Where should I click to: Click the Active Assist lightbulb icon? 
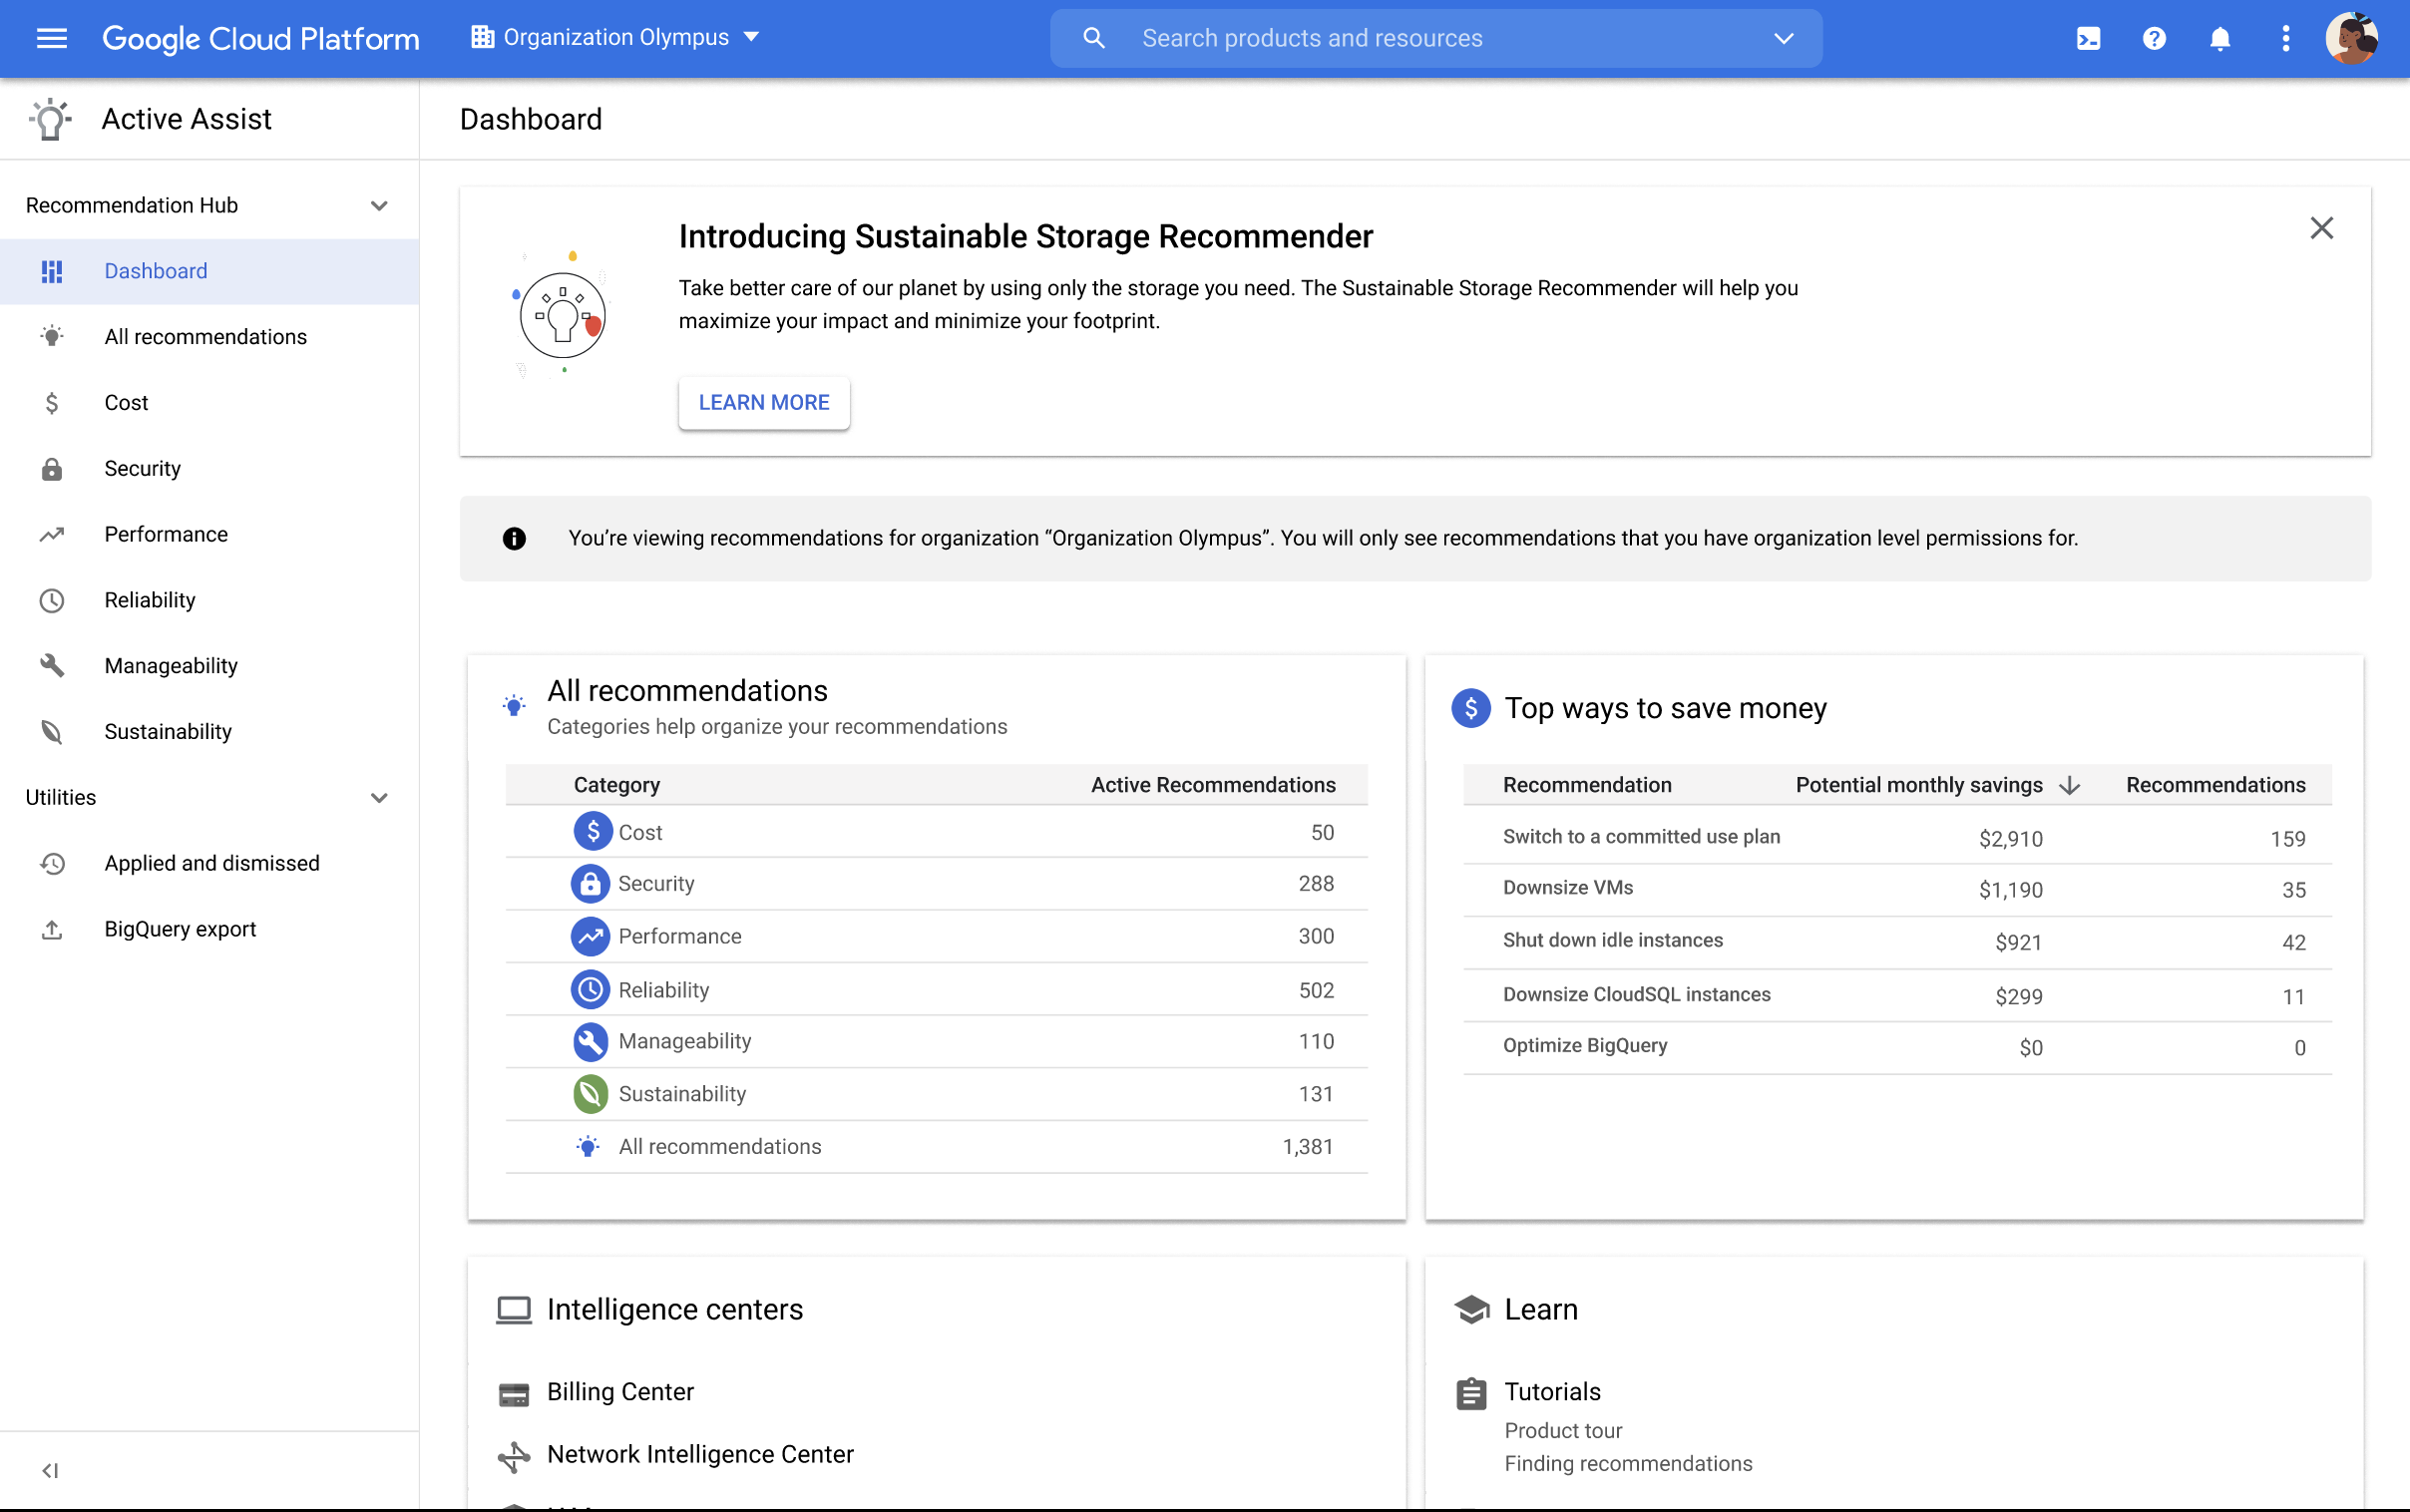(x=47, y=119)
